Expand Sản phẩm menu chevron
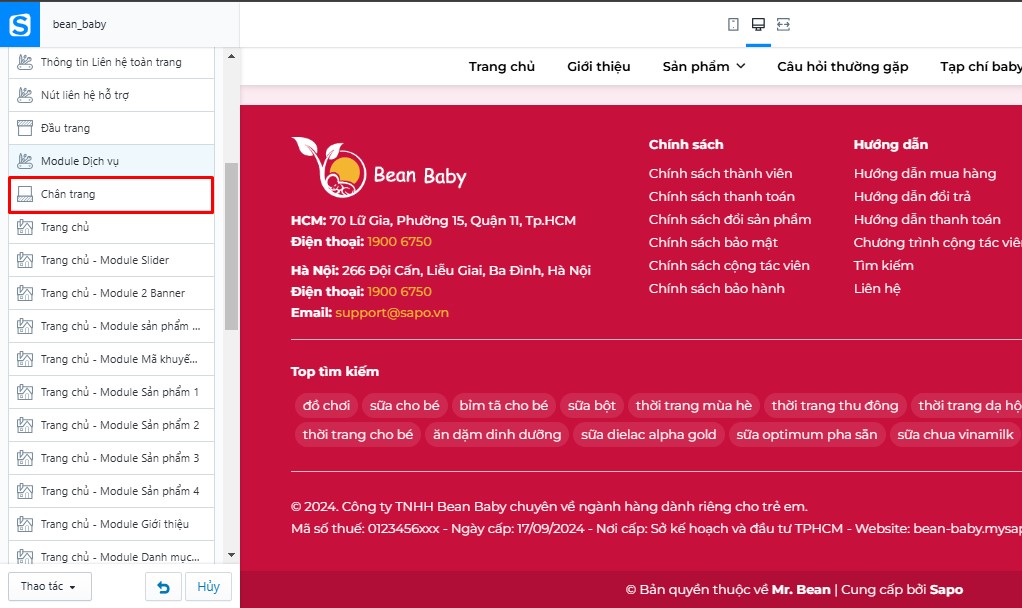The height and width of the screenshot is (608, 1022). [x=740, y=66]
